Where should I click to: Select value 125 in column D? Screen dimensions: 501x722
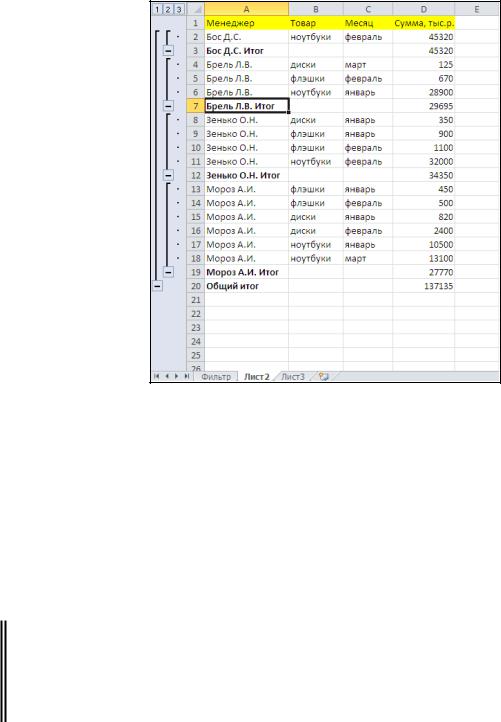click(424, 64)
